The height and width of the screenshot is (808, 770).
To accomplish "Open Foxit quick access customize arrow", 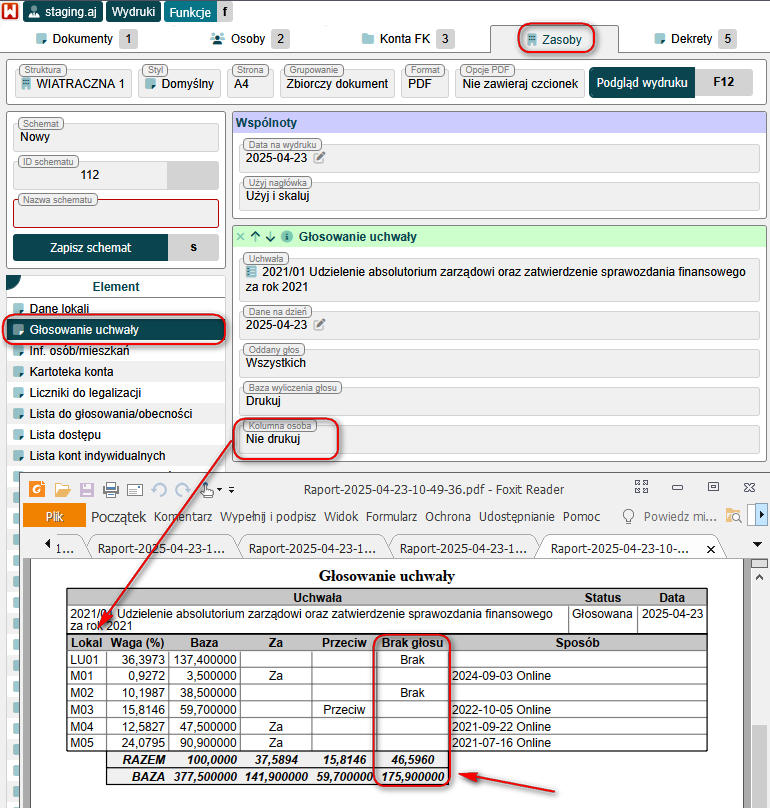I will pos(232,490).
